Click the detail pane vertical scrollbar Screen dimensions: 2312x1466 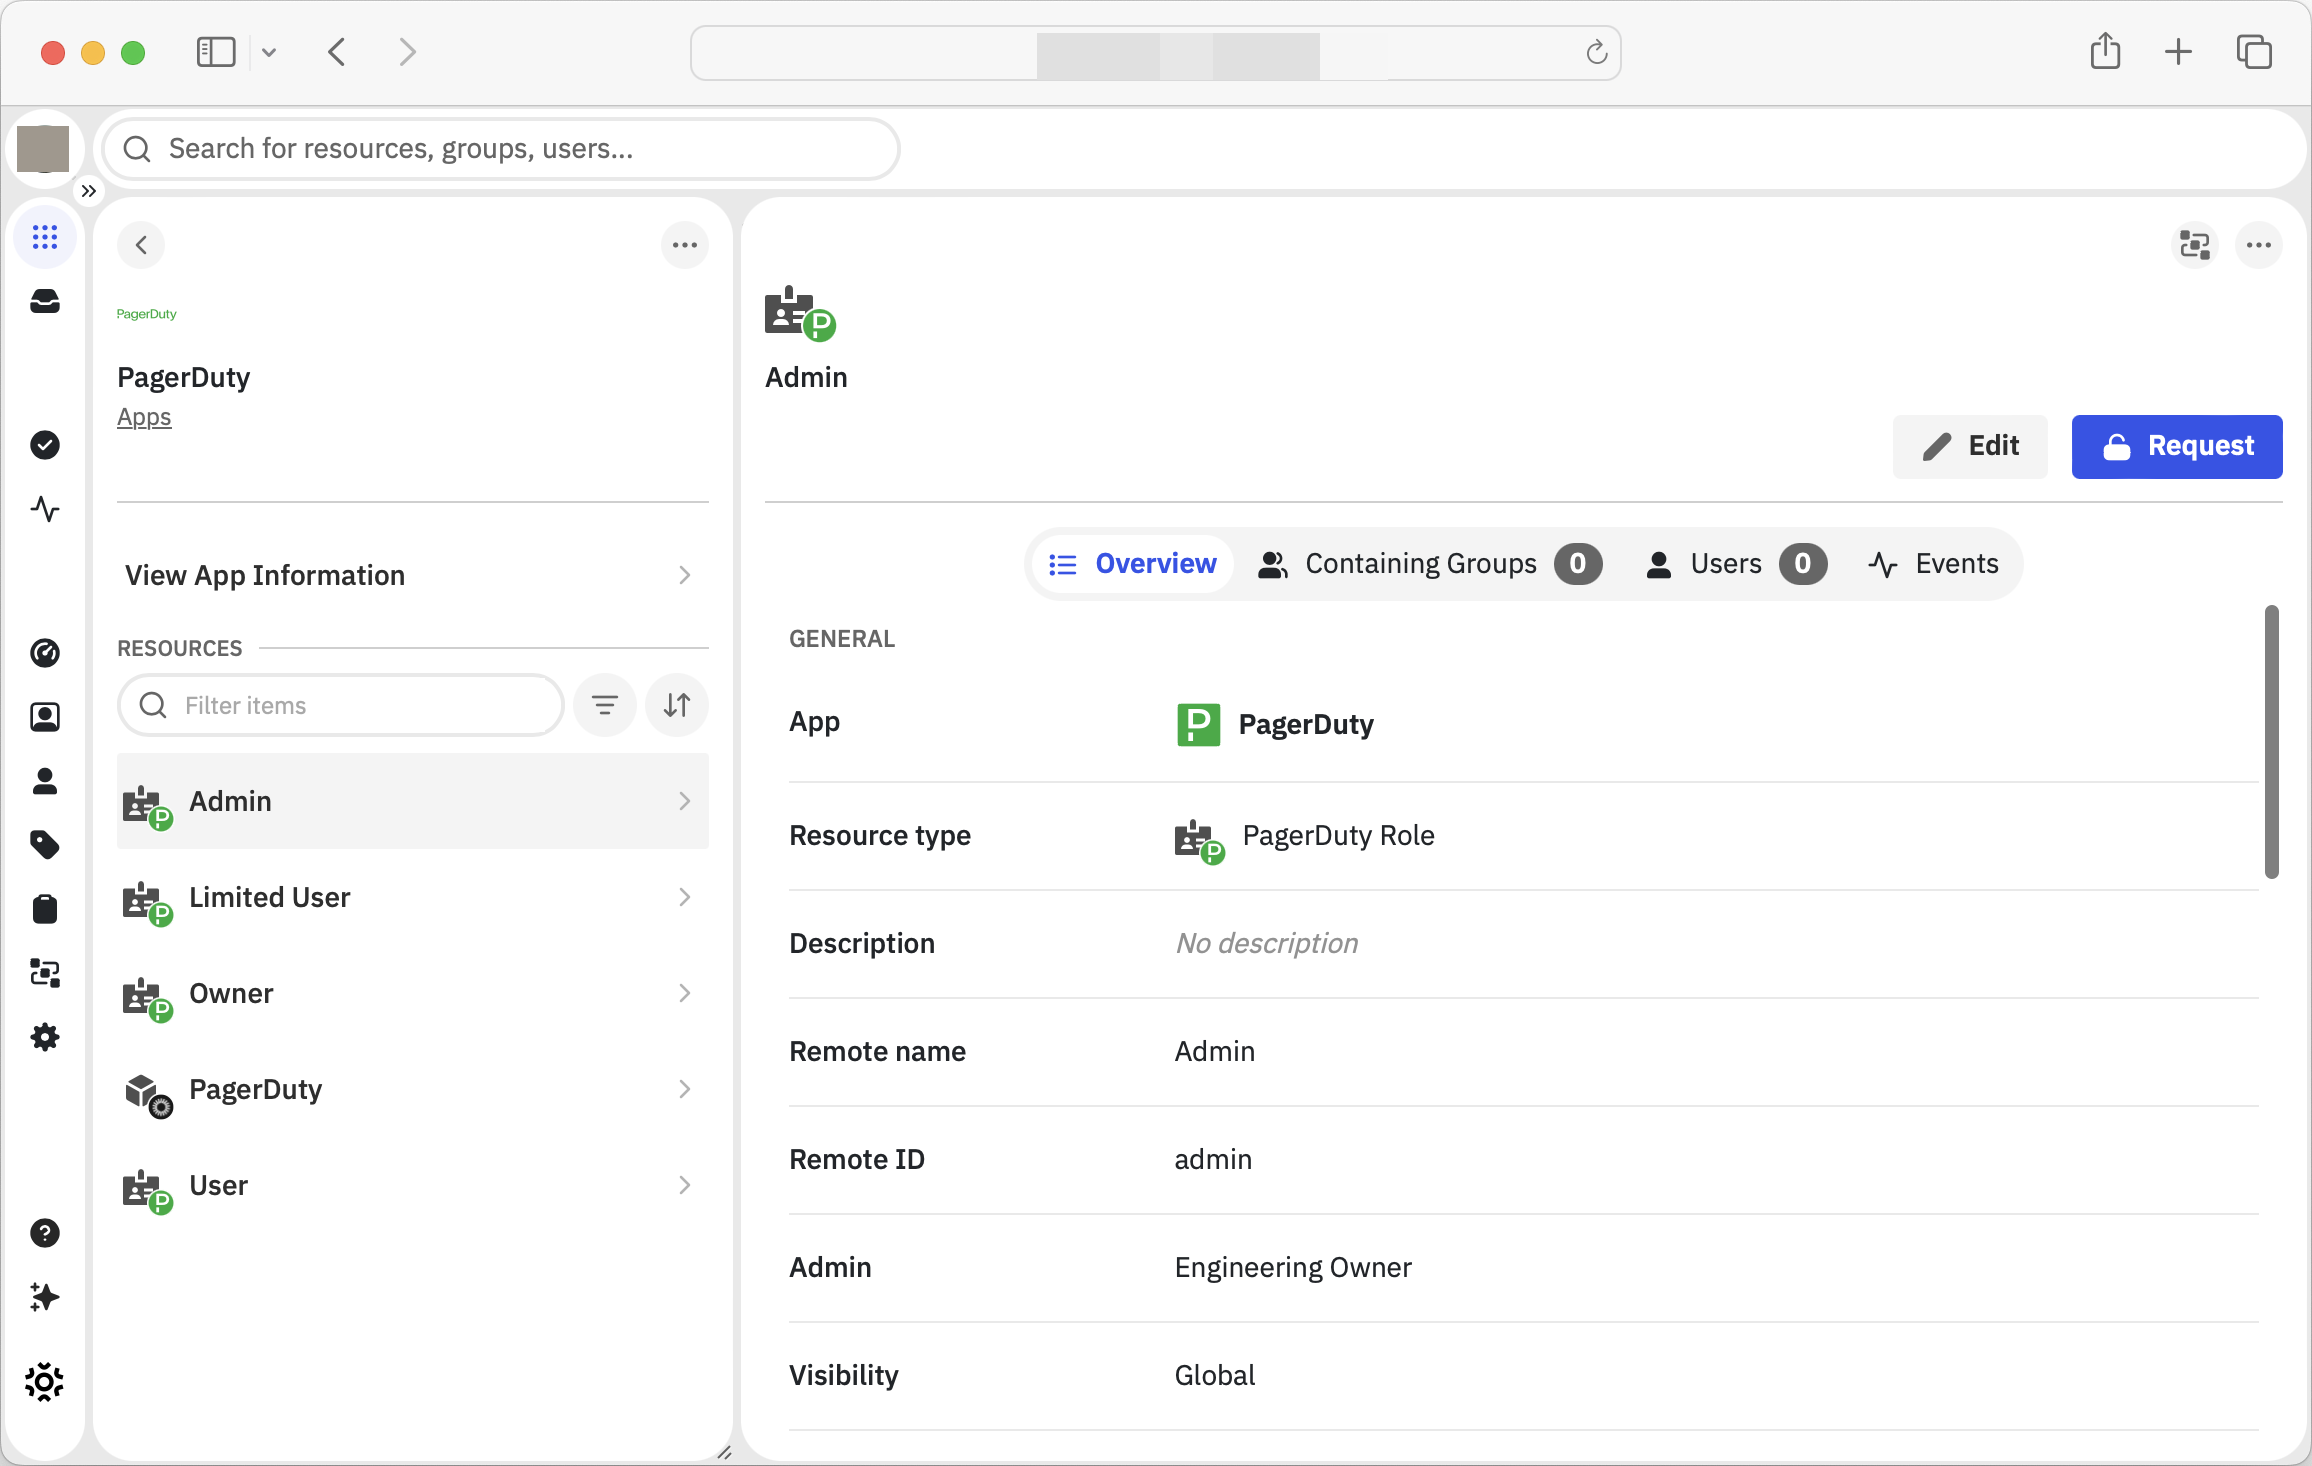[x=2272, y=742]
